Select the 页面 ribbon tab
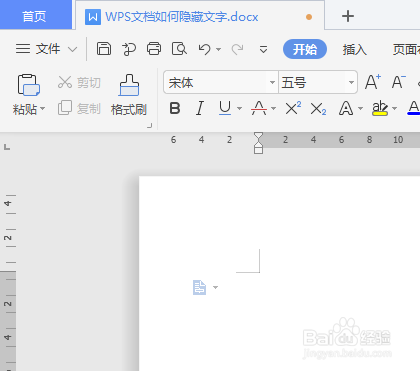Image resolution: width=420 pixels, height=371 pixels. pyautogui.click(x=406, y=49)
